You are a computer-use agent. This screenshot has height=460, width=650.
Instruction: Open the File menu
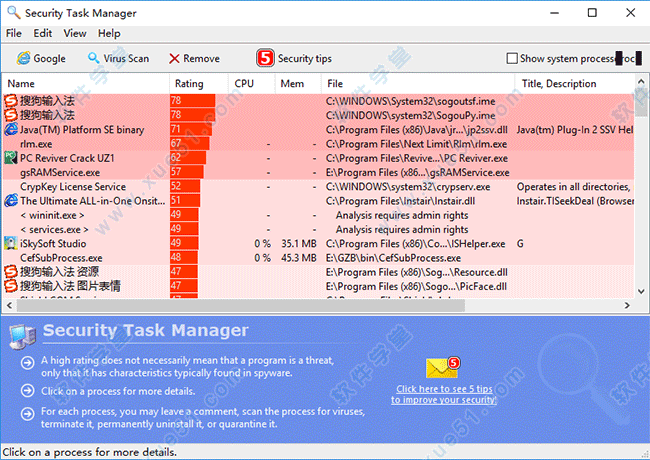point(14,33)
